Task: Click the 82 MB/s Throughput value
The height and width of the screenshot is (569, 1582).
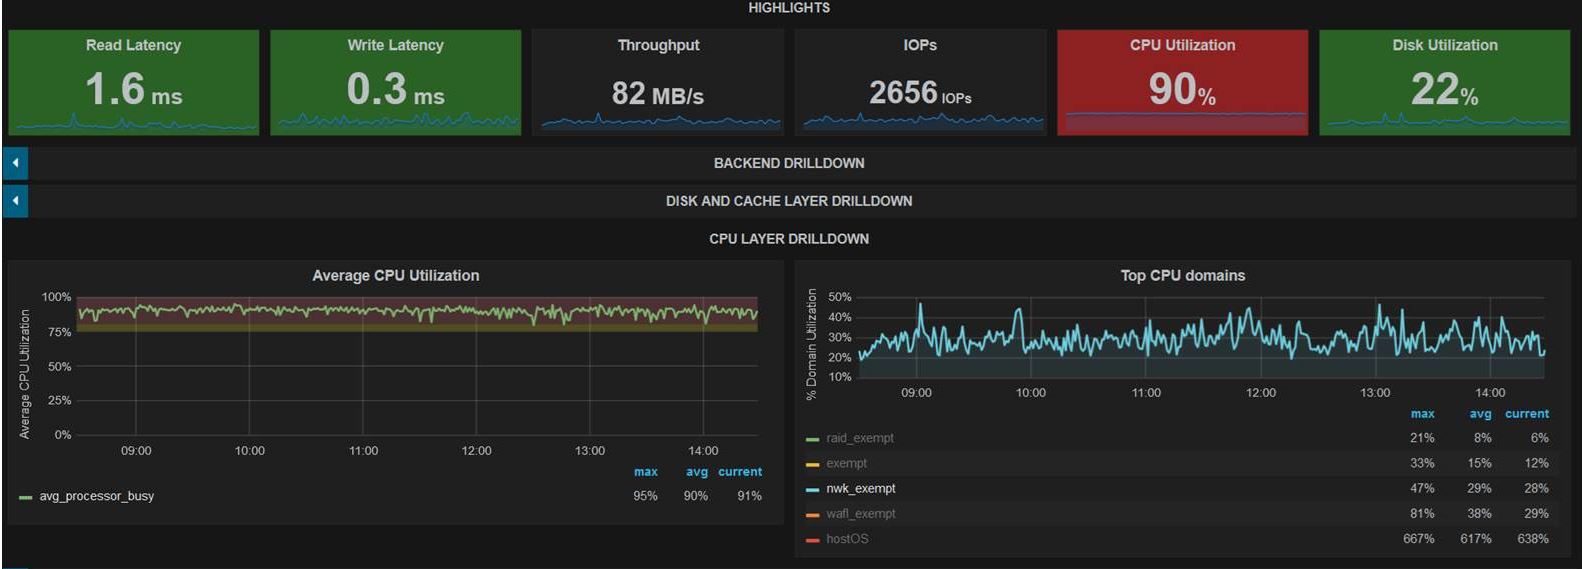Action: pos(658,94)
